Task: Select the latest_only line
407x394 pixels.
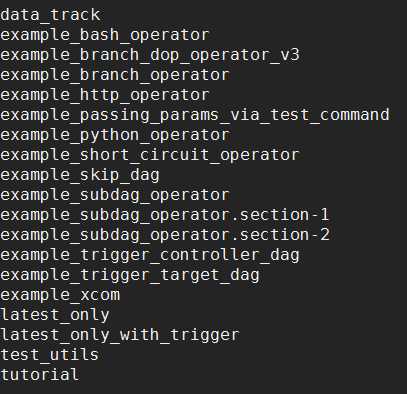Action: pyautogui.click(x=55, y=315)
